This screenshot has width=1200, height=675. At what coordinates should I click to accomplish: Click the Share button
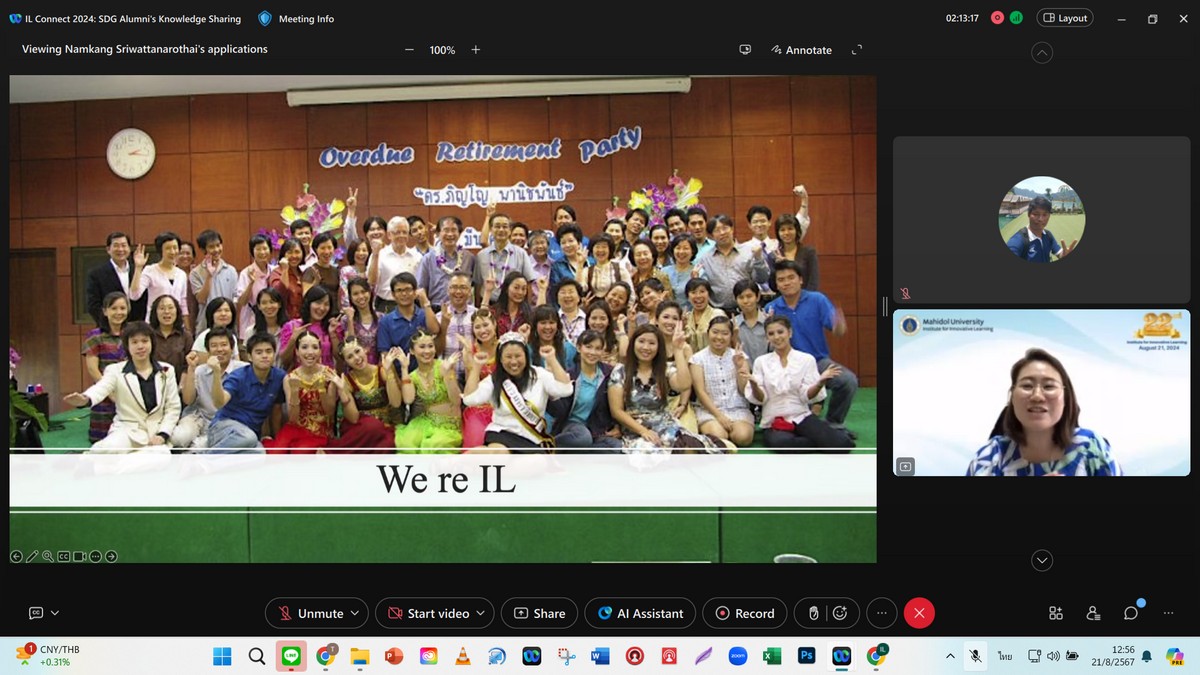pyautogui.click(x=539, y=613)
